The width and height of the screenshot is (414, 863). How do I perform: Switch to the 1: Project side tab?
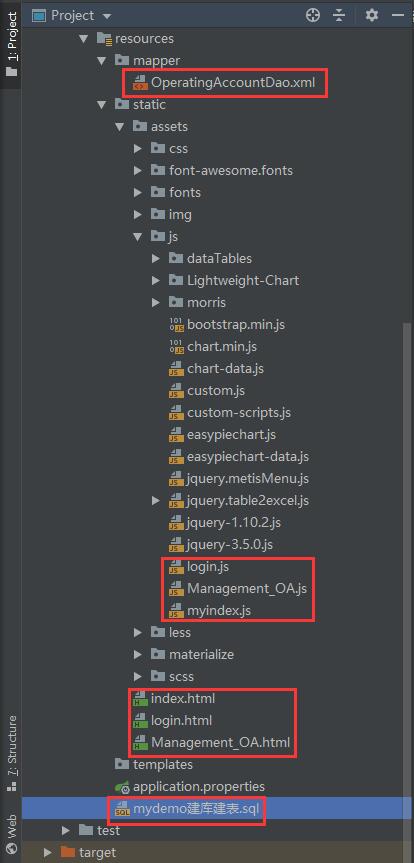point(11,43)
